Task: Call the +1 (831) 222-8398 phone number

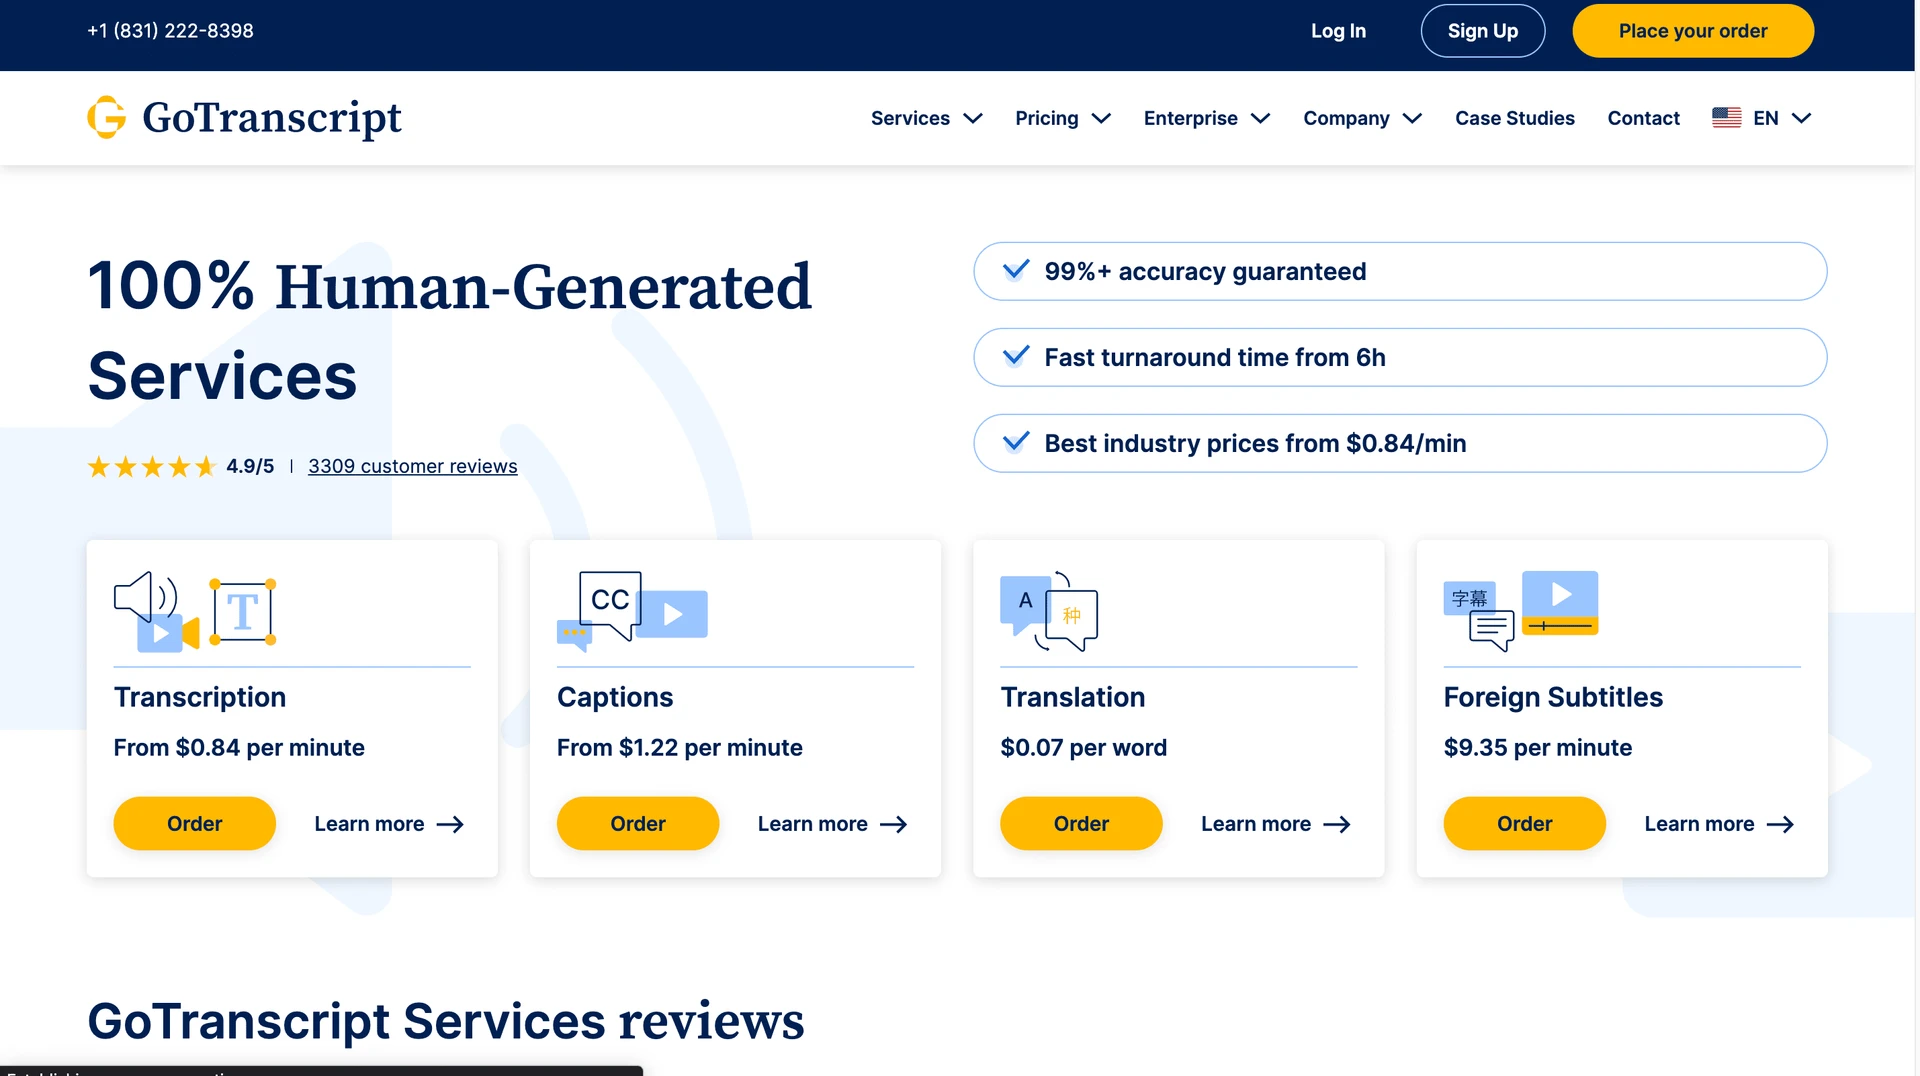Action: pyautogui.click(x=170, y=31)
